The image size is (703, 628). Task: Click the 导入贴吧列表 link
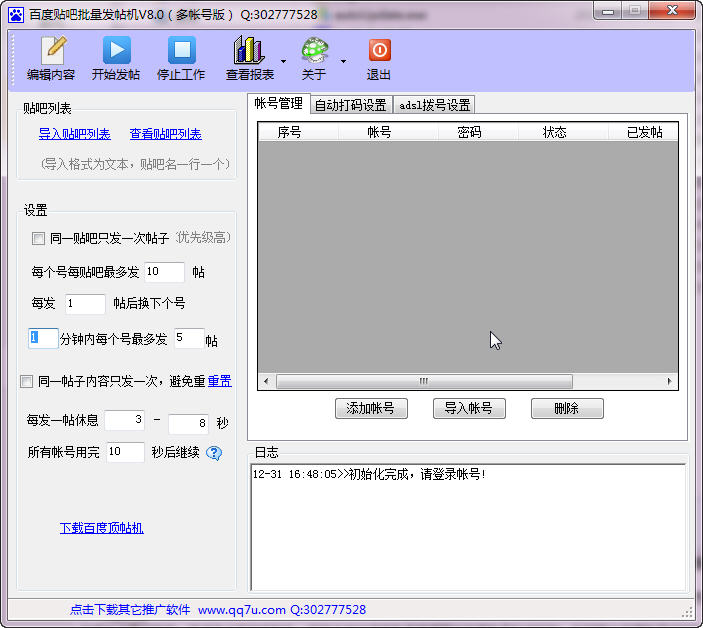74,134
